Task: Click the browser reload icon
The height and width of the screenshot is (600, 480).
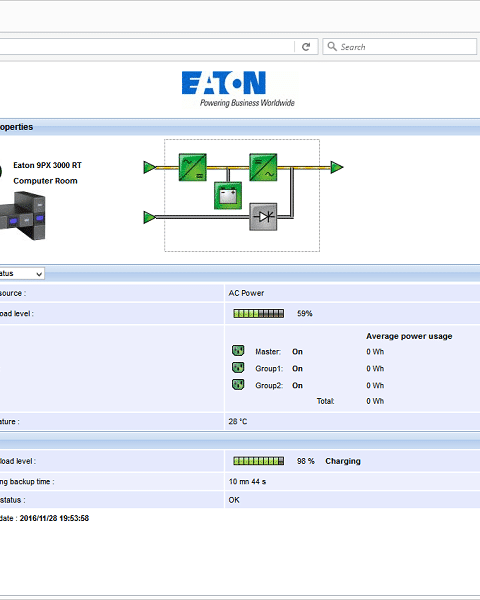Action: pos(306,47)
